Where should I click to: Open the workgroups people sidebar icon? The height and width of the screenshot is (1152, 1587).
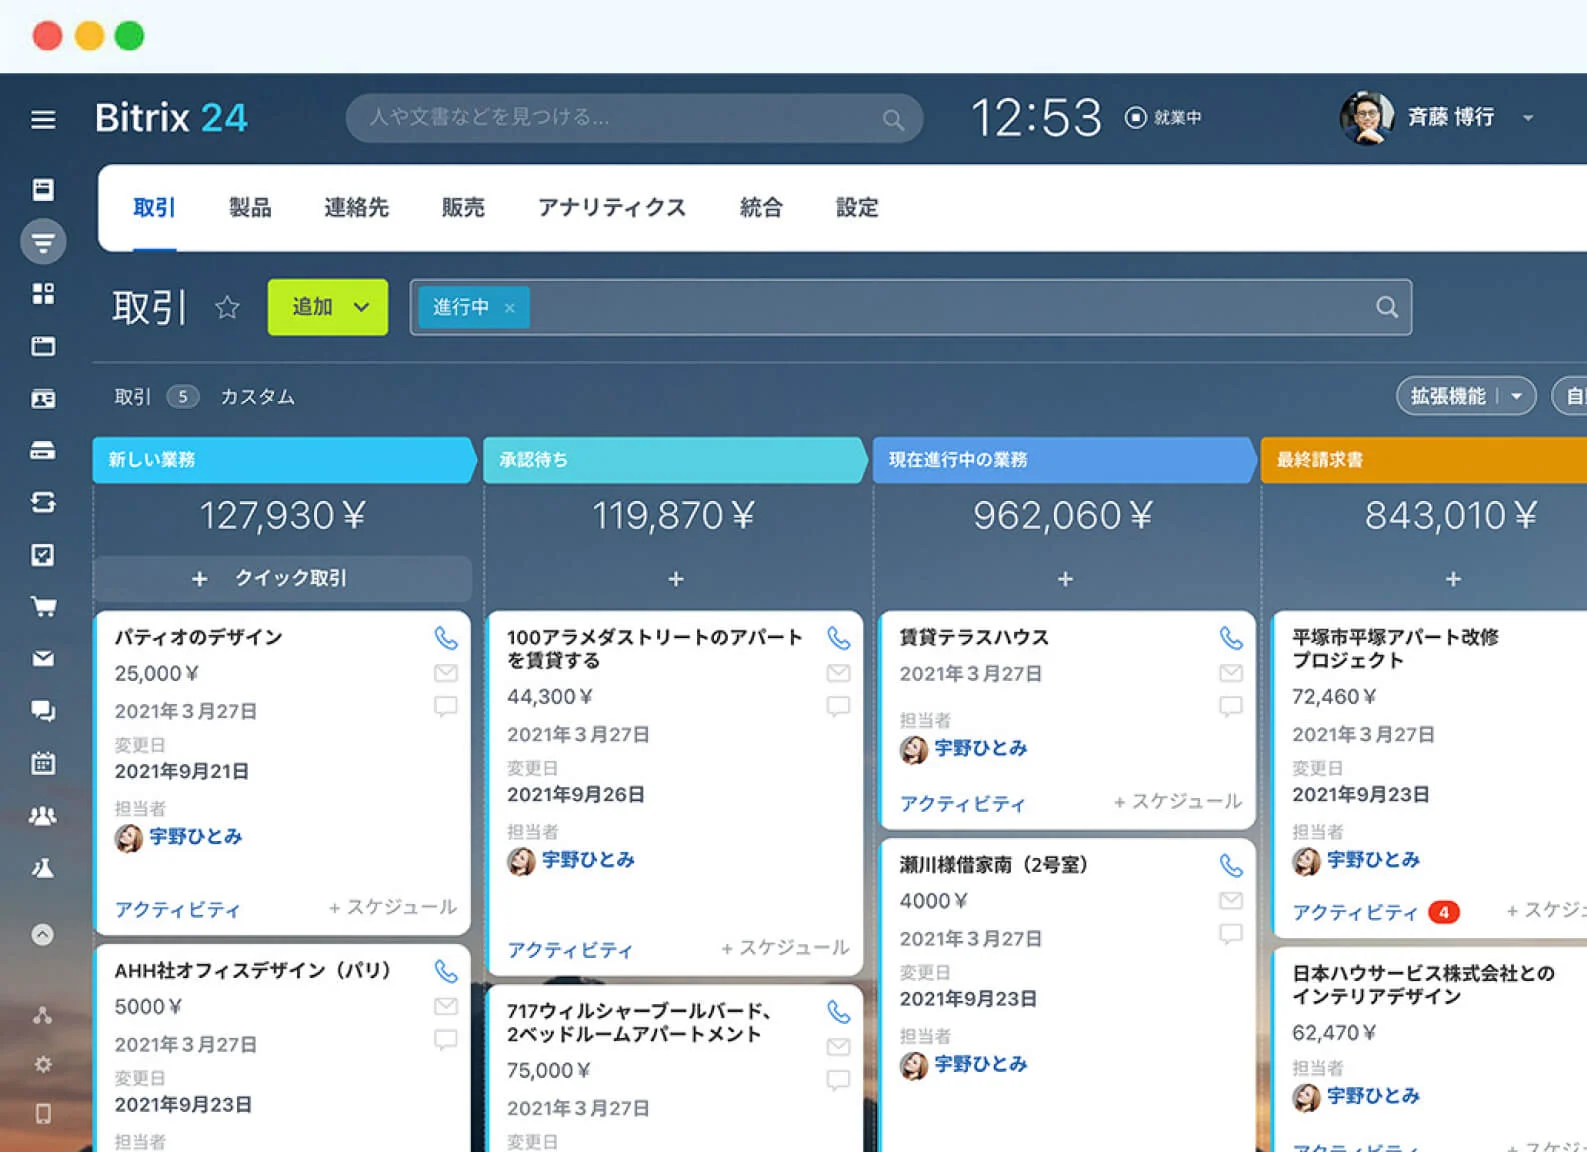click(43, 816)
